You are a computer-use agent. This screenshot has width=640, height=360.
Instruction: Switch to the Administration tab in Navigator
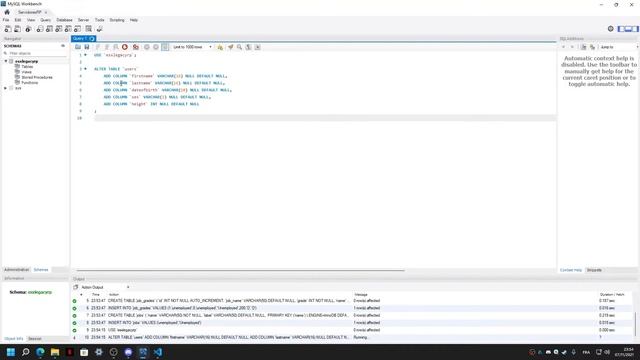16,270
